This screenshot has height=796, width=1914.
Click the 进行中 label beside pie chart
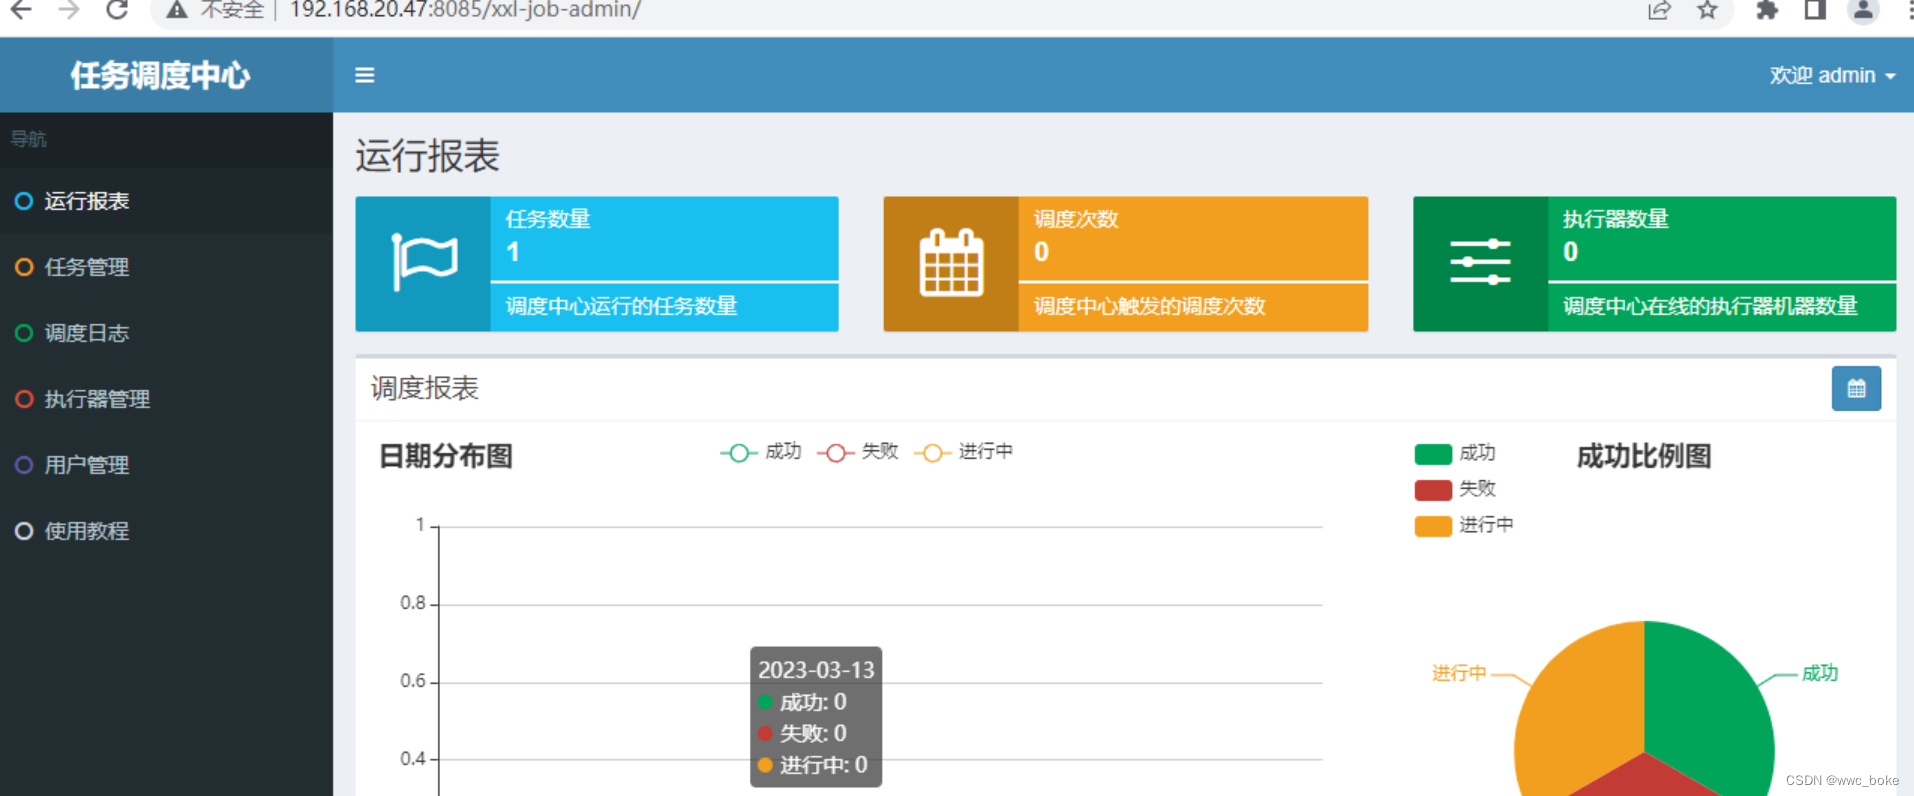pyautogui.click(x=1459, y=673)
